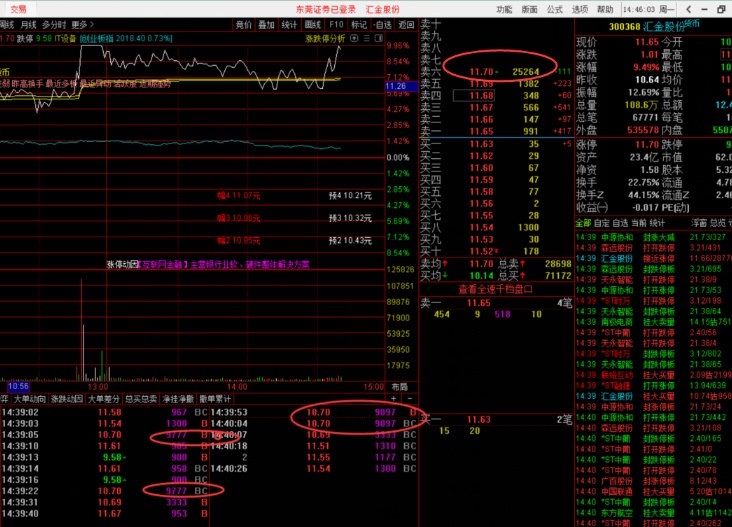Screen dimensions: 732x527
Task: Click the 买一 price 11.63 in order book
Action: [481, 144]
